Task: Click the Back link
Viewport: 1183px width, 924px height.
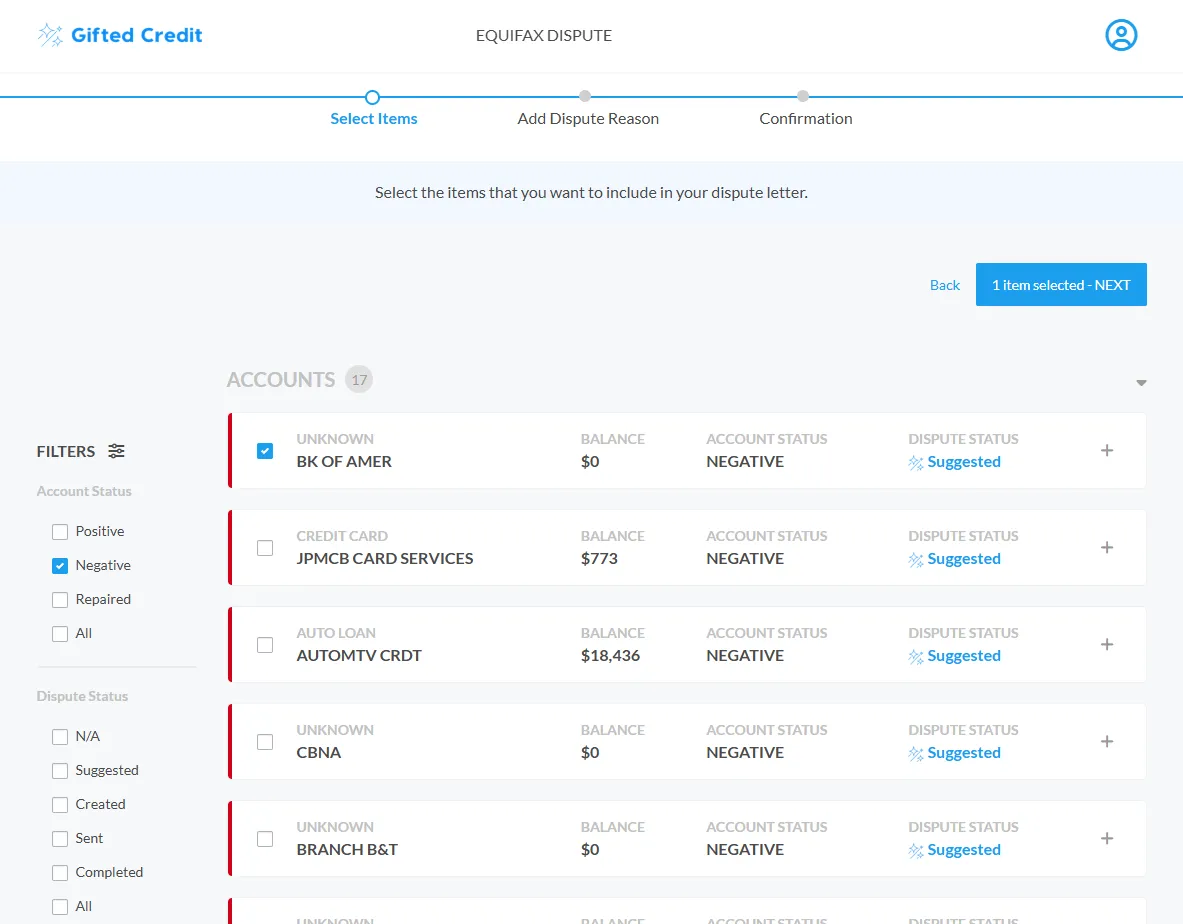Action: point(945,285)
